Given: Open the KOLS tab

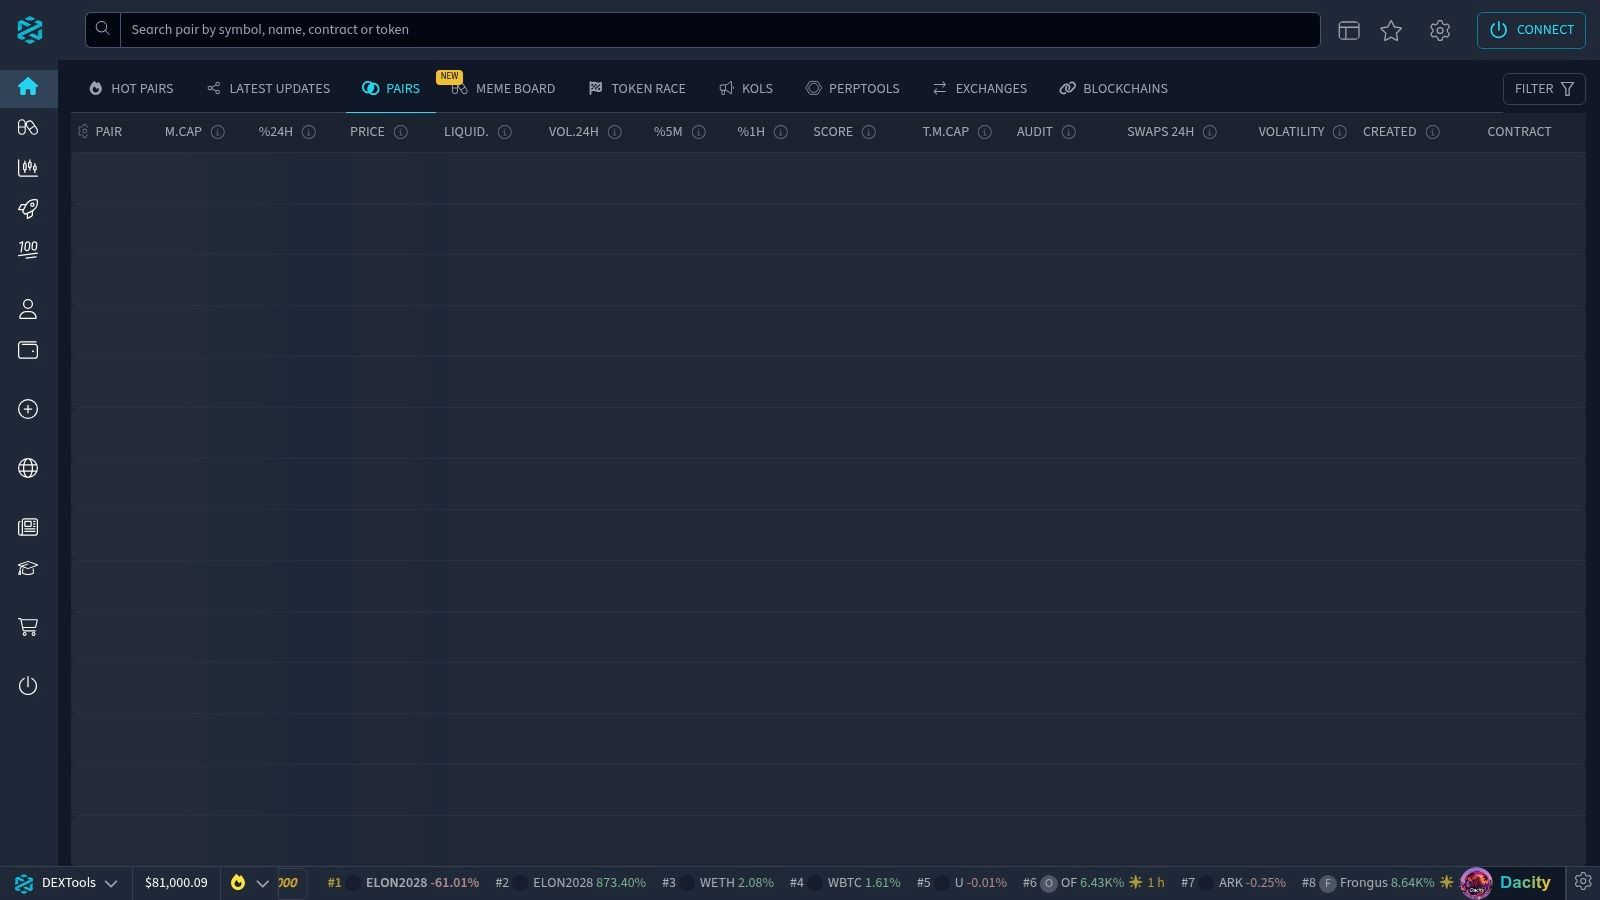Looking at the screenshot, I should pos(746,89).
